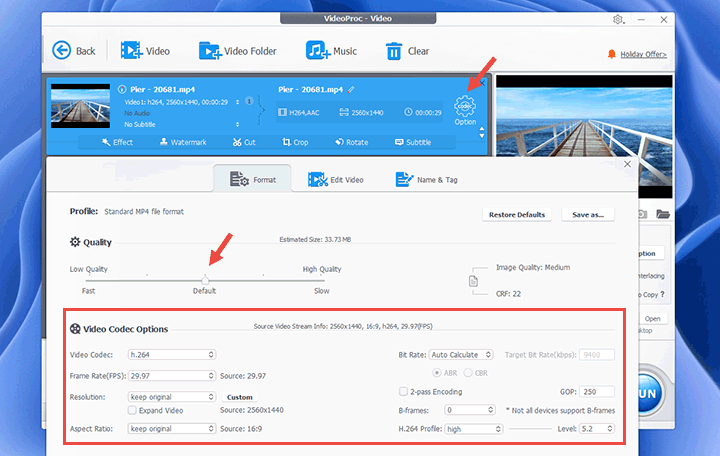This screenshot has height=456, width=720.
Task: Click the Quality gear icon
Action: (x=75, y=242)
